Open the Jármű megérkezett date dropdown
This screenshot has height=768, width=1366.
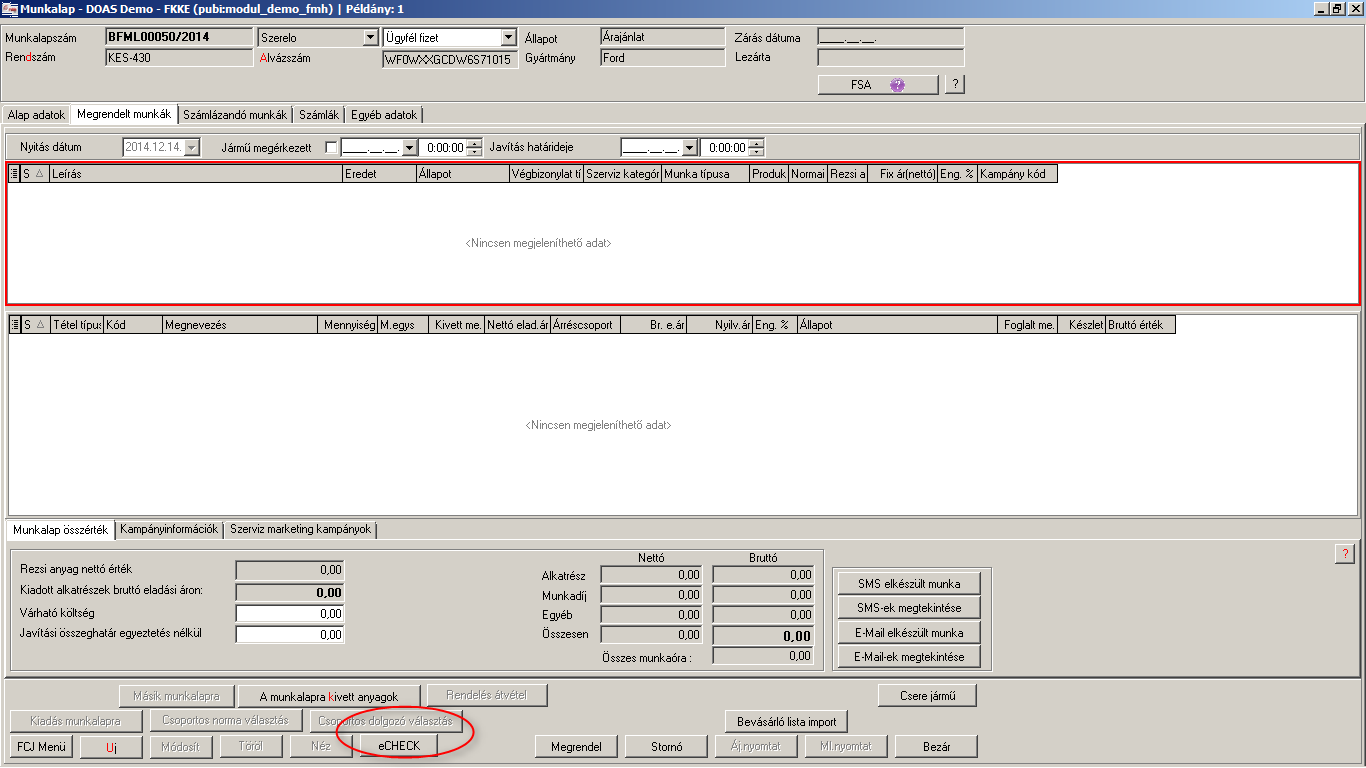pyautogui.click(x=409, y=148)
